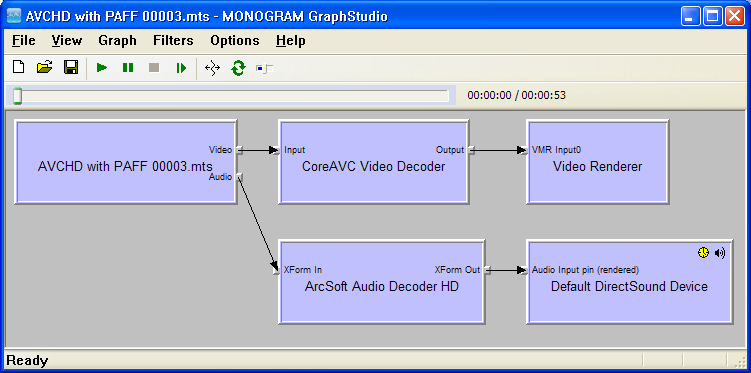Viewport: 751px width, 373px height.
Task: Click the Ready status bar text
Action: tap(27, 361)
